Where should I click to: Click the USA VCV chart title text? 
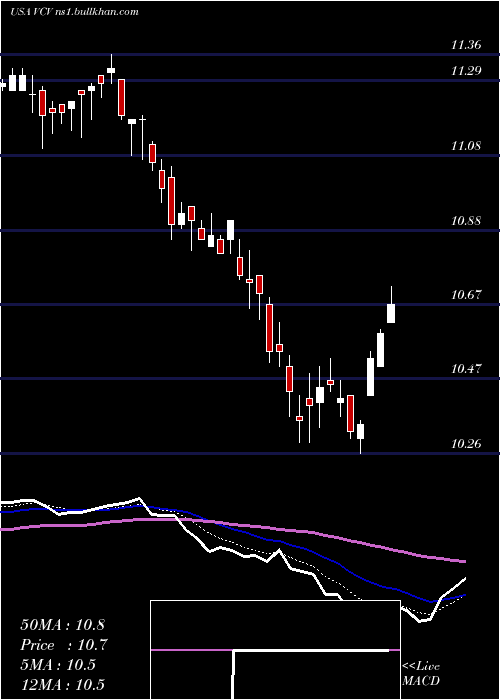coord(74,12)
